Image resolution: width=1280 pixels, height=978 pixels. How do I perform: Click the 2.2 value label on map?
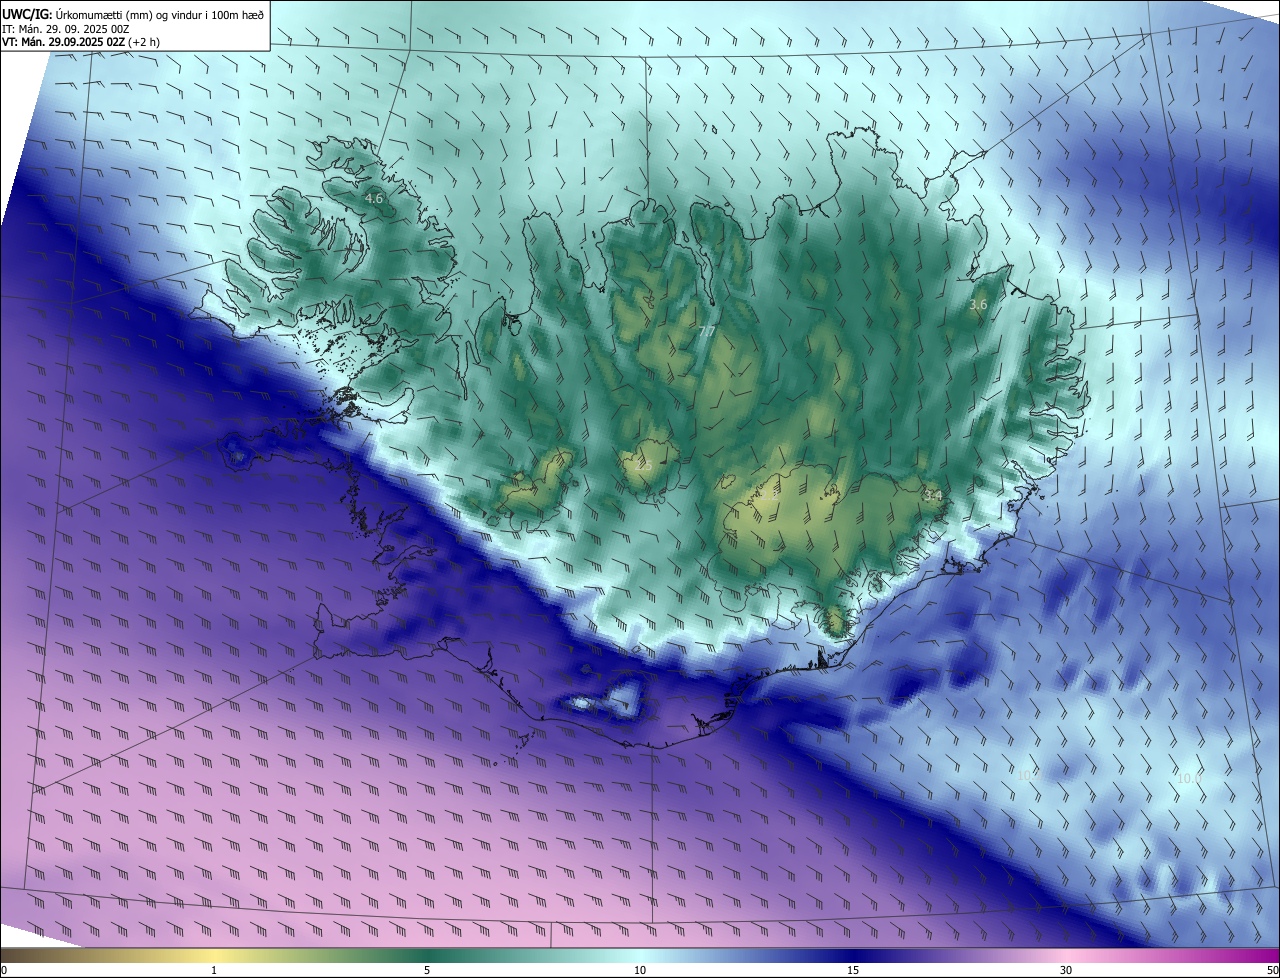pos(768,495)
